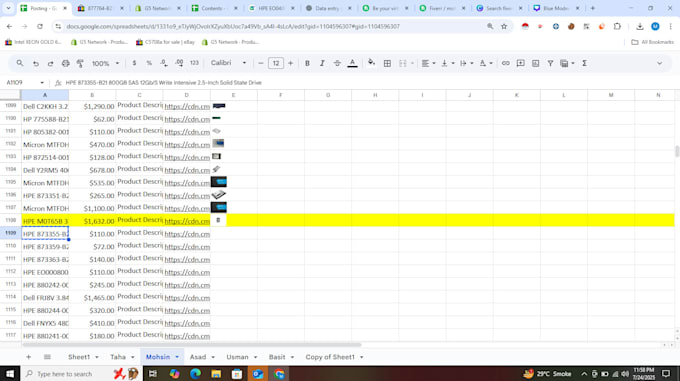Increase decimal places
Image resolution: width=680 pixels, height=381 pixels.
click(x=179, y=63)
